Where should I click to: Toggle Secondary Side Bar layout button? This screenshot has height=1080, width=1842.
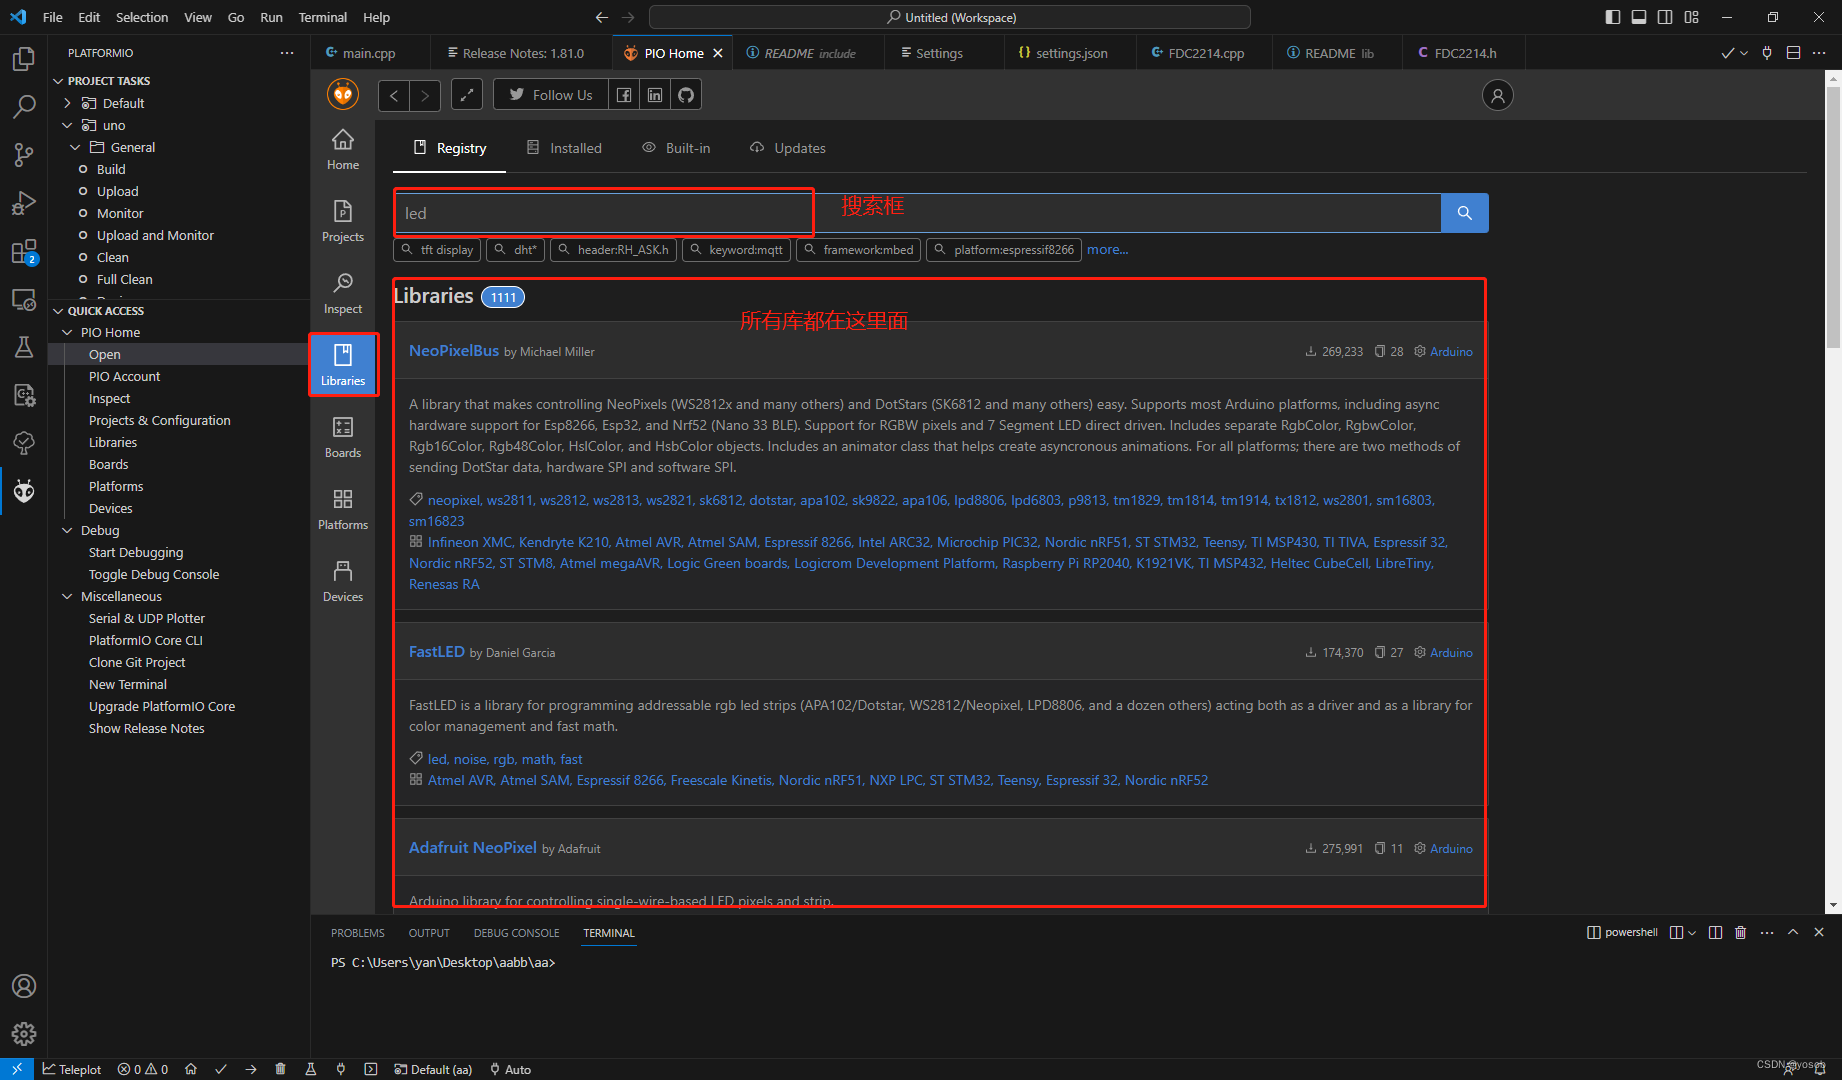1665,17
